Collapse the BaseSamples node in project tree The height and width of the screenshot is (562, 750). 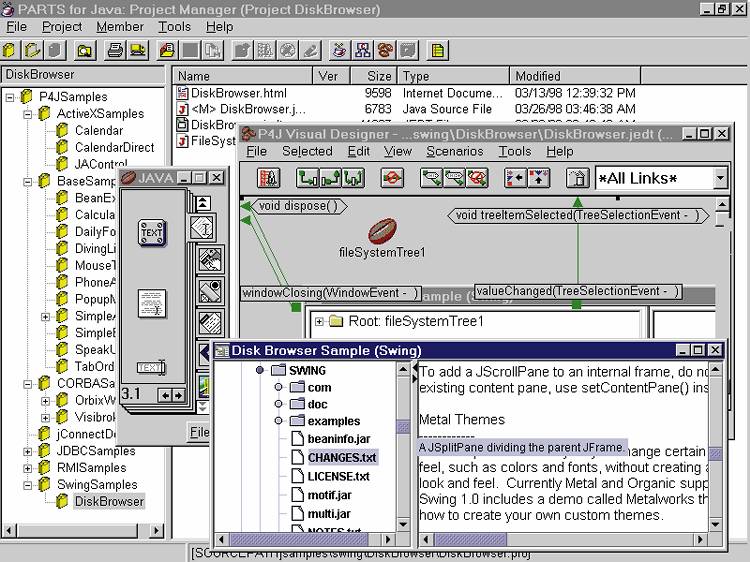pos(28,181)
